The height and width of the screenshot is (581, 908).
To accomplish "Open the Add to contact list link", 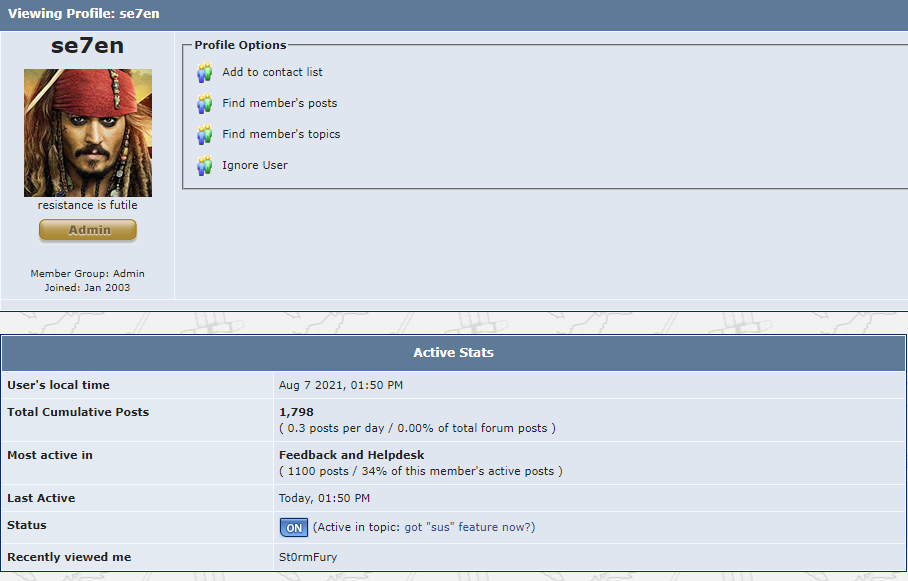I will tap(272, 72).
